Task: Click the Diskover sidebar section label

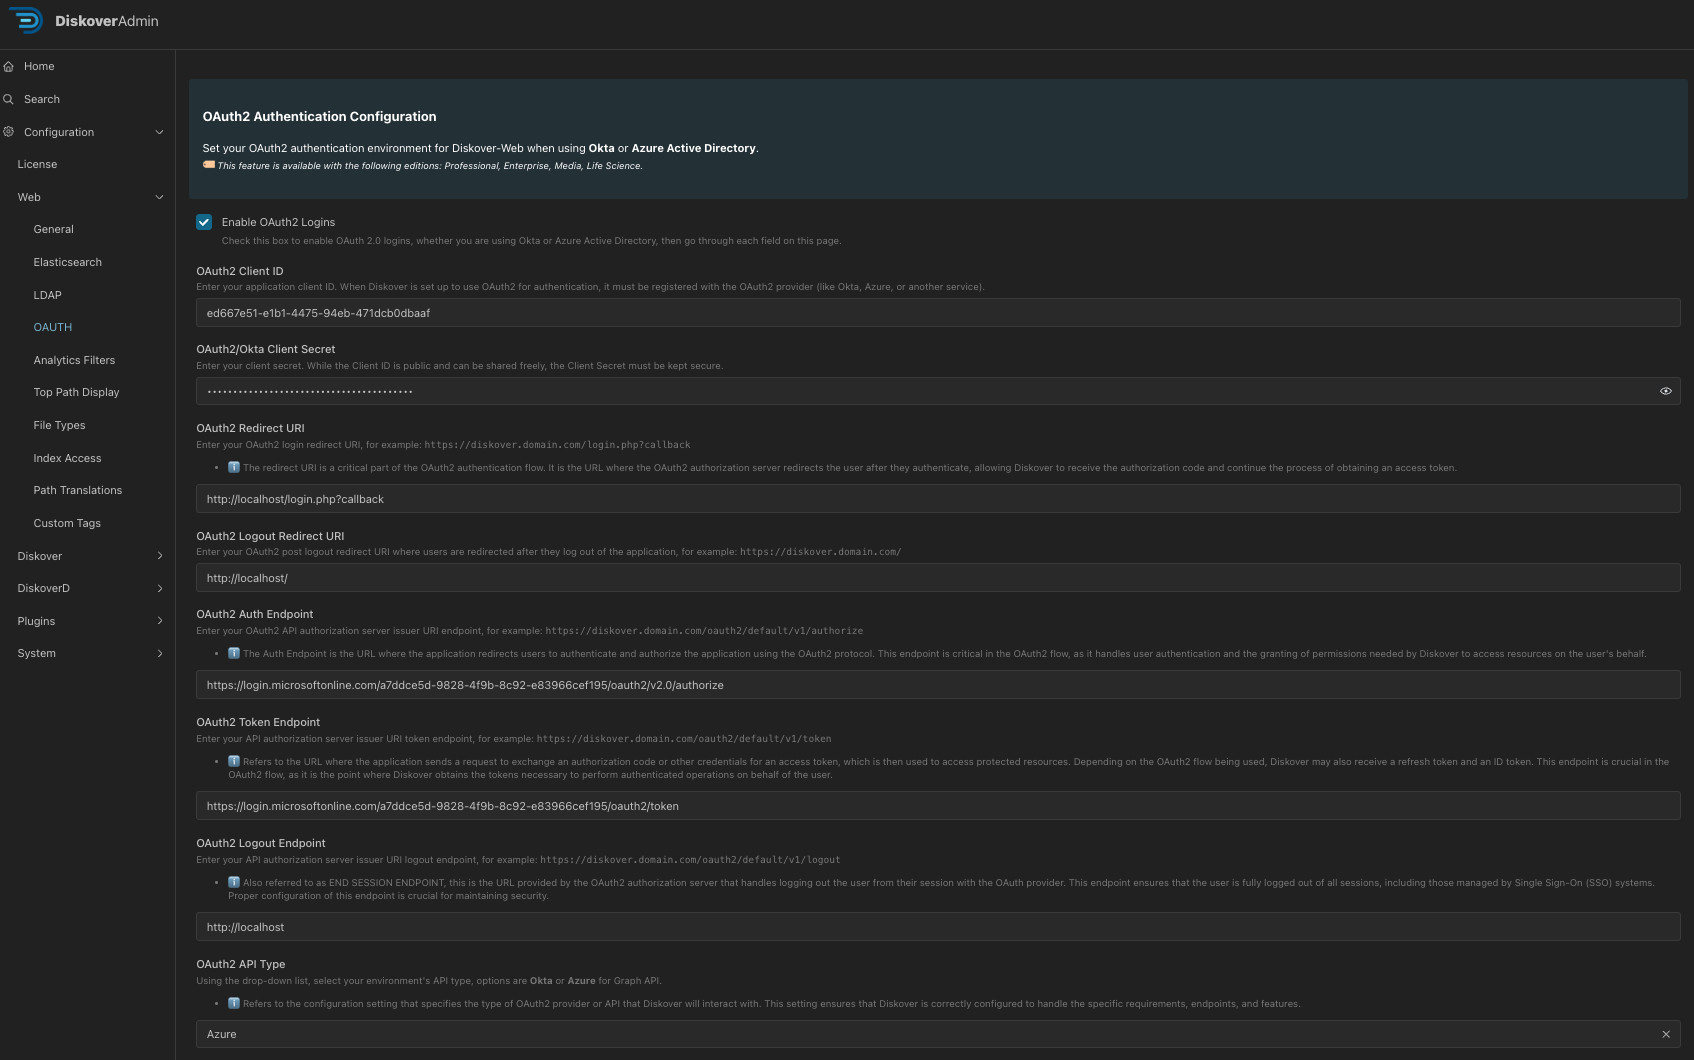Action: [39, 556]
